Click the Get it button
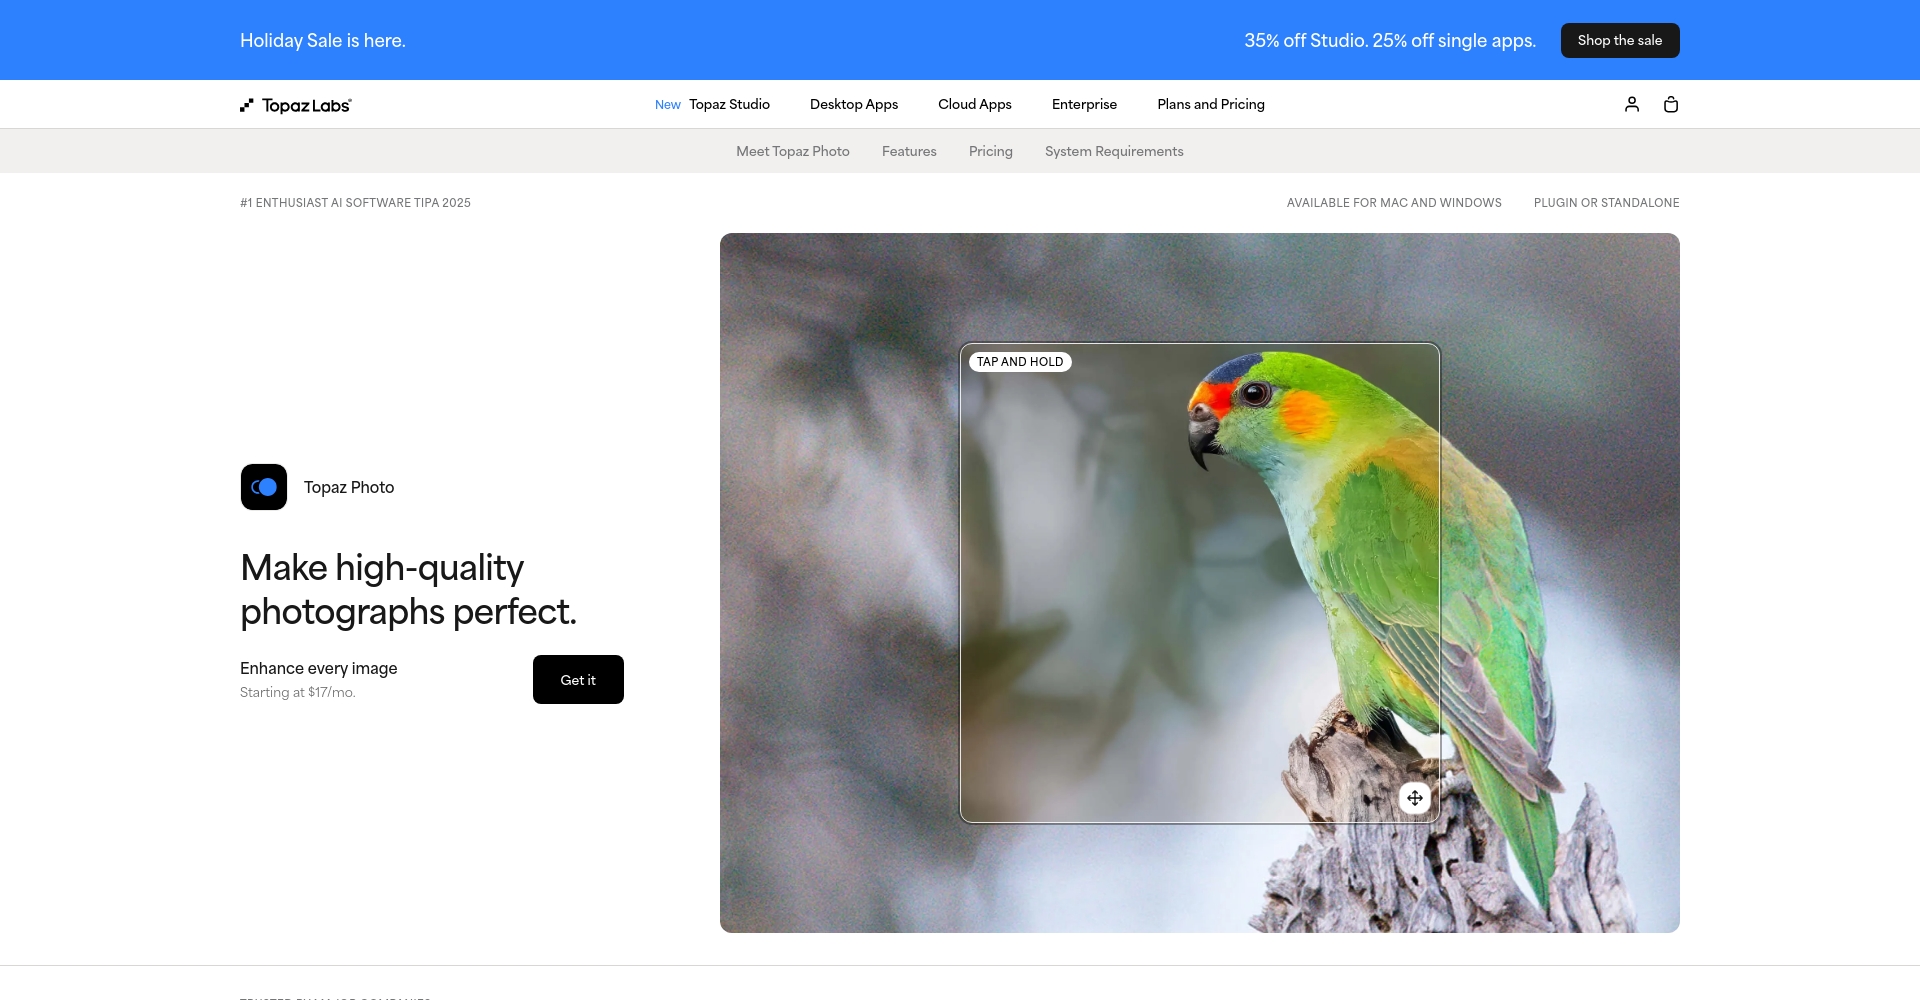The width and height of the screenshot is (1920, 1000). point(578,679)
